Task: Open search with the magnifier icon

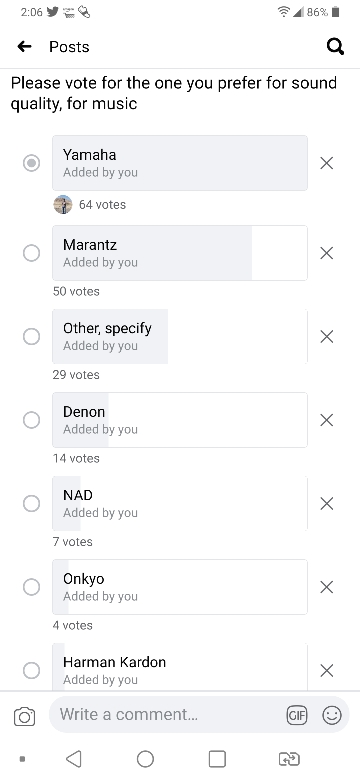Action: click(335, 47)
